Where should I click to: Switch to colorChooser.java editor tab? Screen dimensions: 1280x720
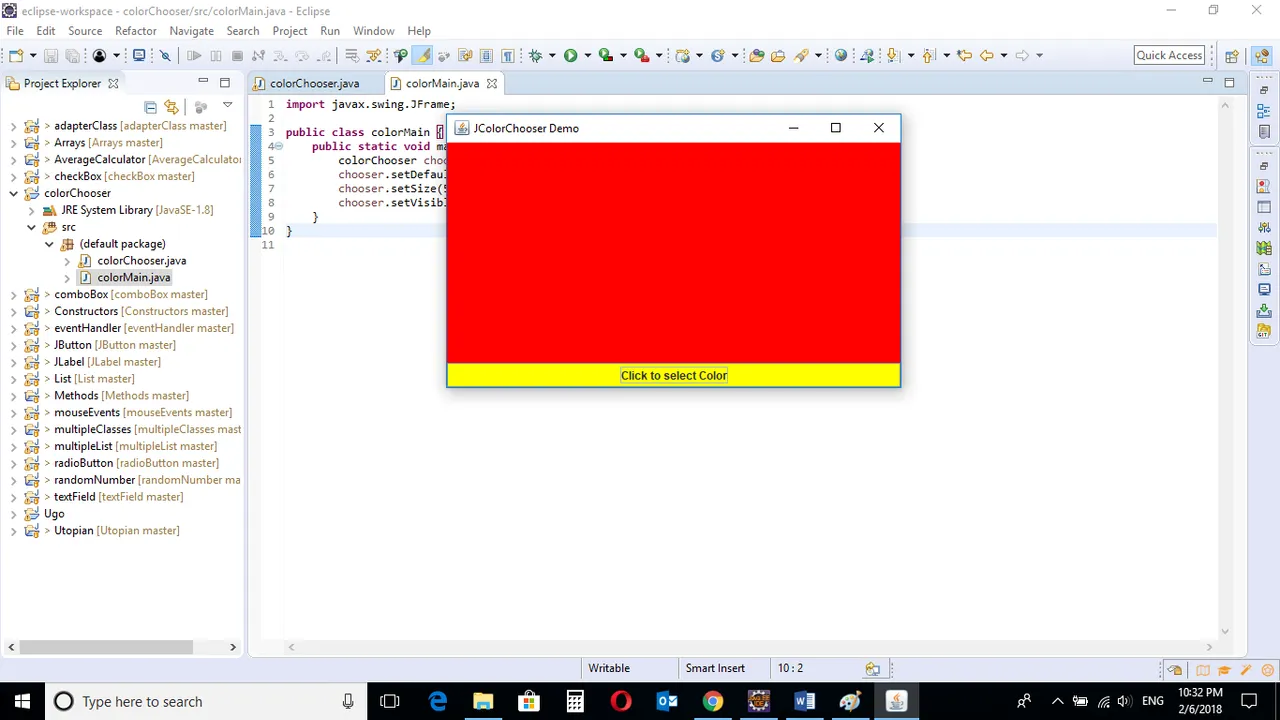click(314, 83)
